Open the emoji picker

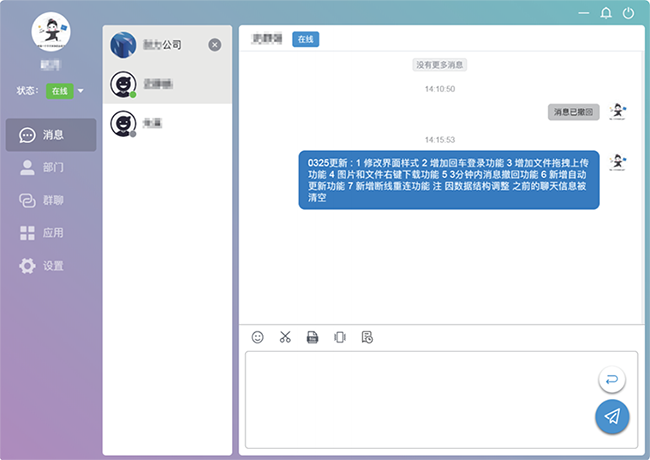(x=257, y=337)
